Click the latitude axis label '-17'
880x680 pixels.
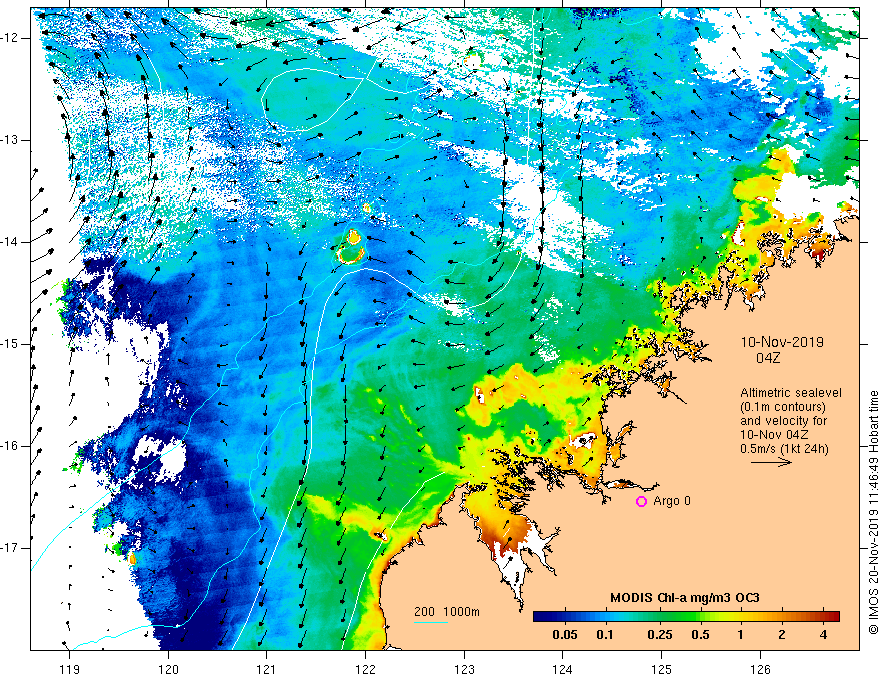10,548
